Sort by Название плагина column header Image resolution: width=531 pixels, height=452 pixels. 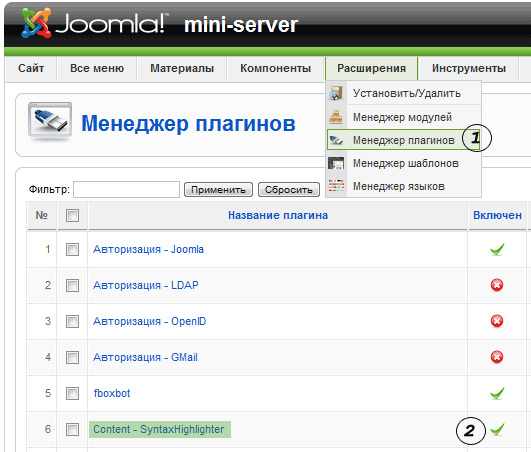click(x=278, y=215)
